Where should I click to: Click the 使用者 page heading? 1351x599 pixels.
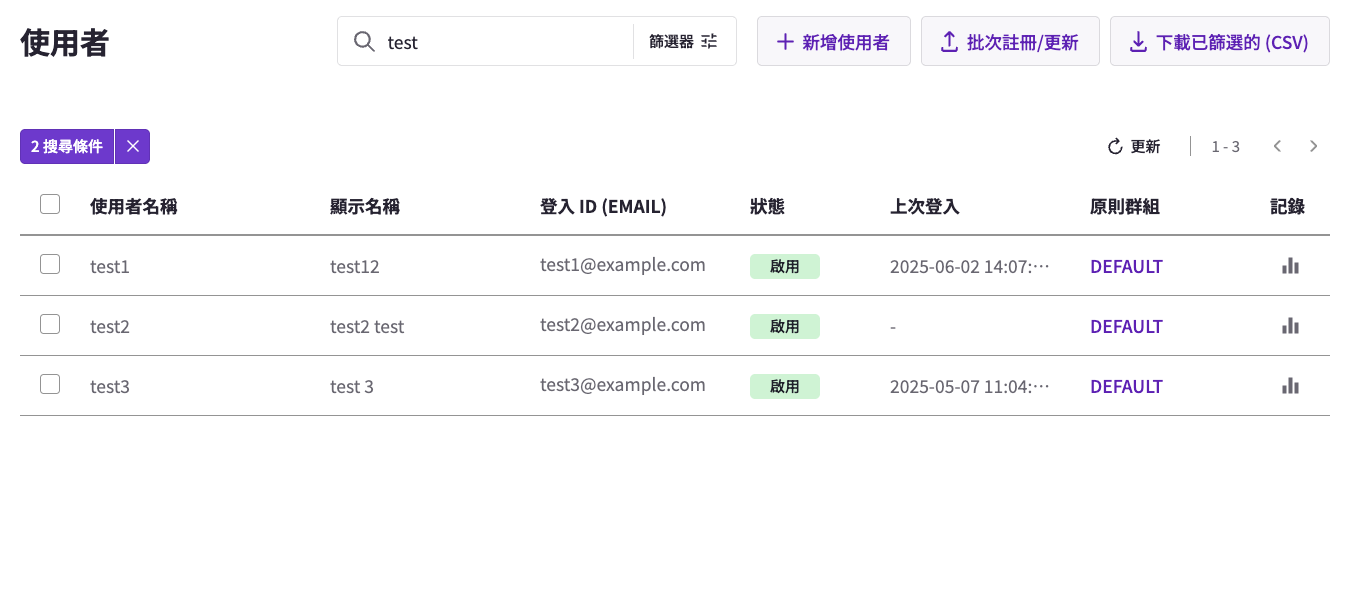tap(64, 43)
